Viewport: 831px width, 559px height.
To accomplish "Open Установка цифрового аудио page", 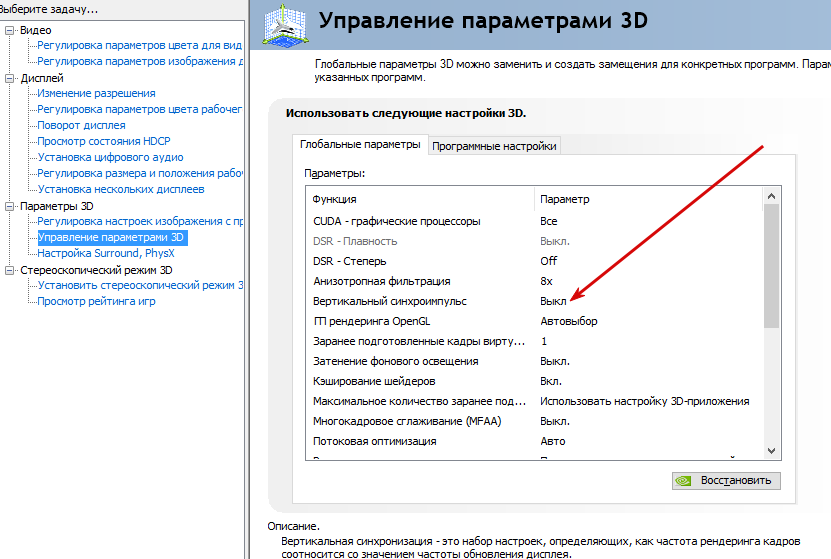I will pyautogui.click(x=110, y=158).
